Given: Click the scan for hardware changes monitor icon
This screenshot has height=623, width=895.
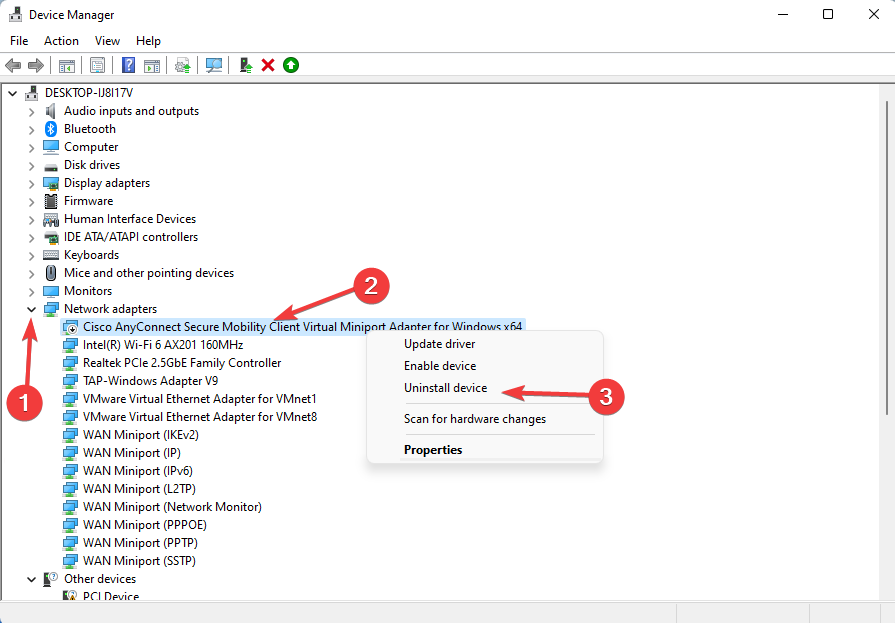Looking at the screenshot, I should (x=214, y=65).
